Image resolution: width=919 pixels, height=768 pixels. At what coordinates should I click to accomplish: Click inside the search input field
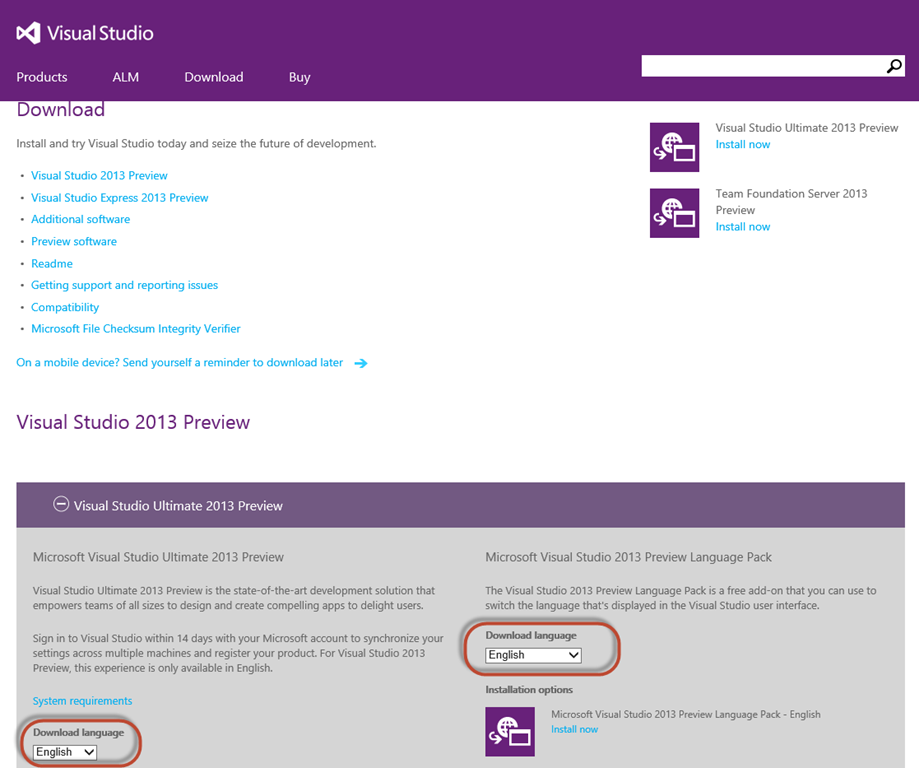coord(763,66)
